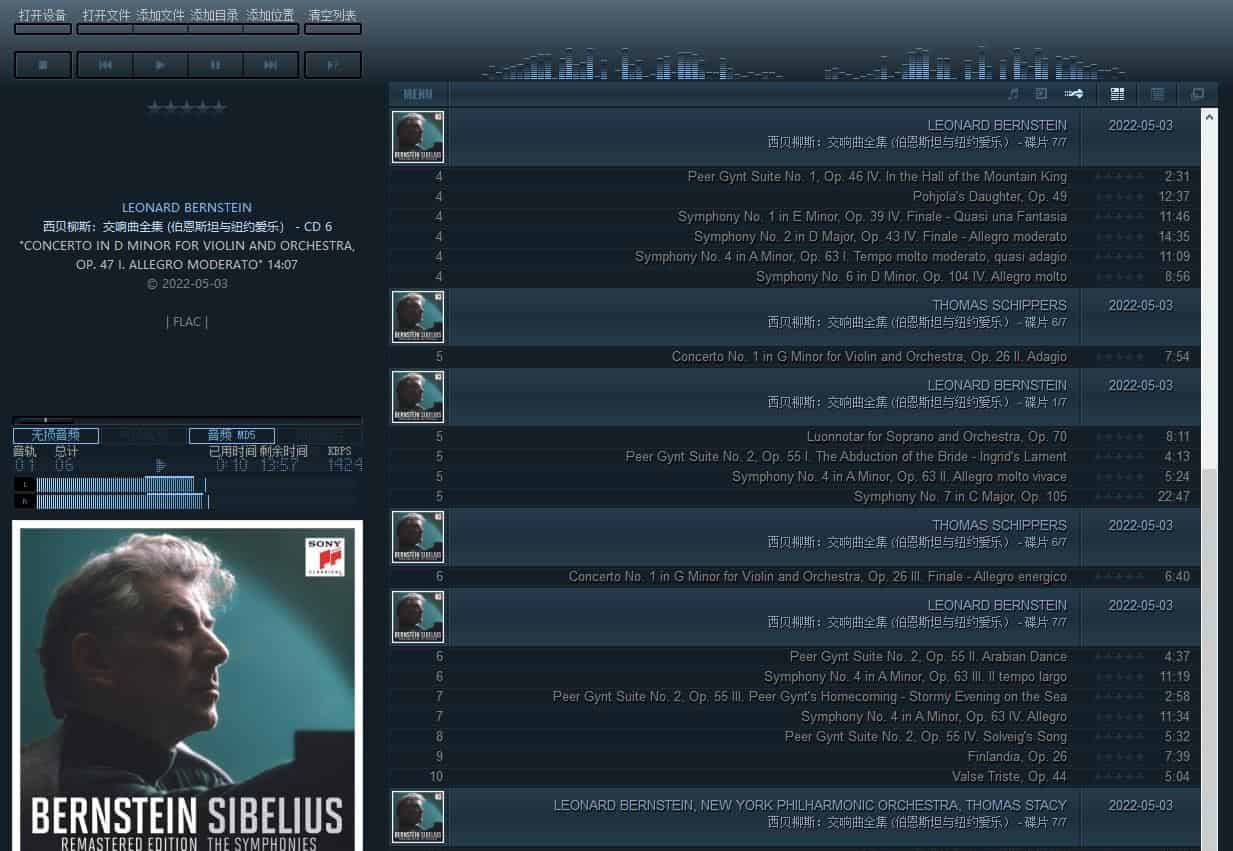Click rating stars on the 'Finlandia, Op. 26' row
The height and width of the screenshot is (851, 1233).
click(x=1119, y=757)
